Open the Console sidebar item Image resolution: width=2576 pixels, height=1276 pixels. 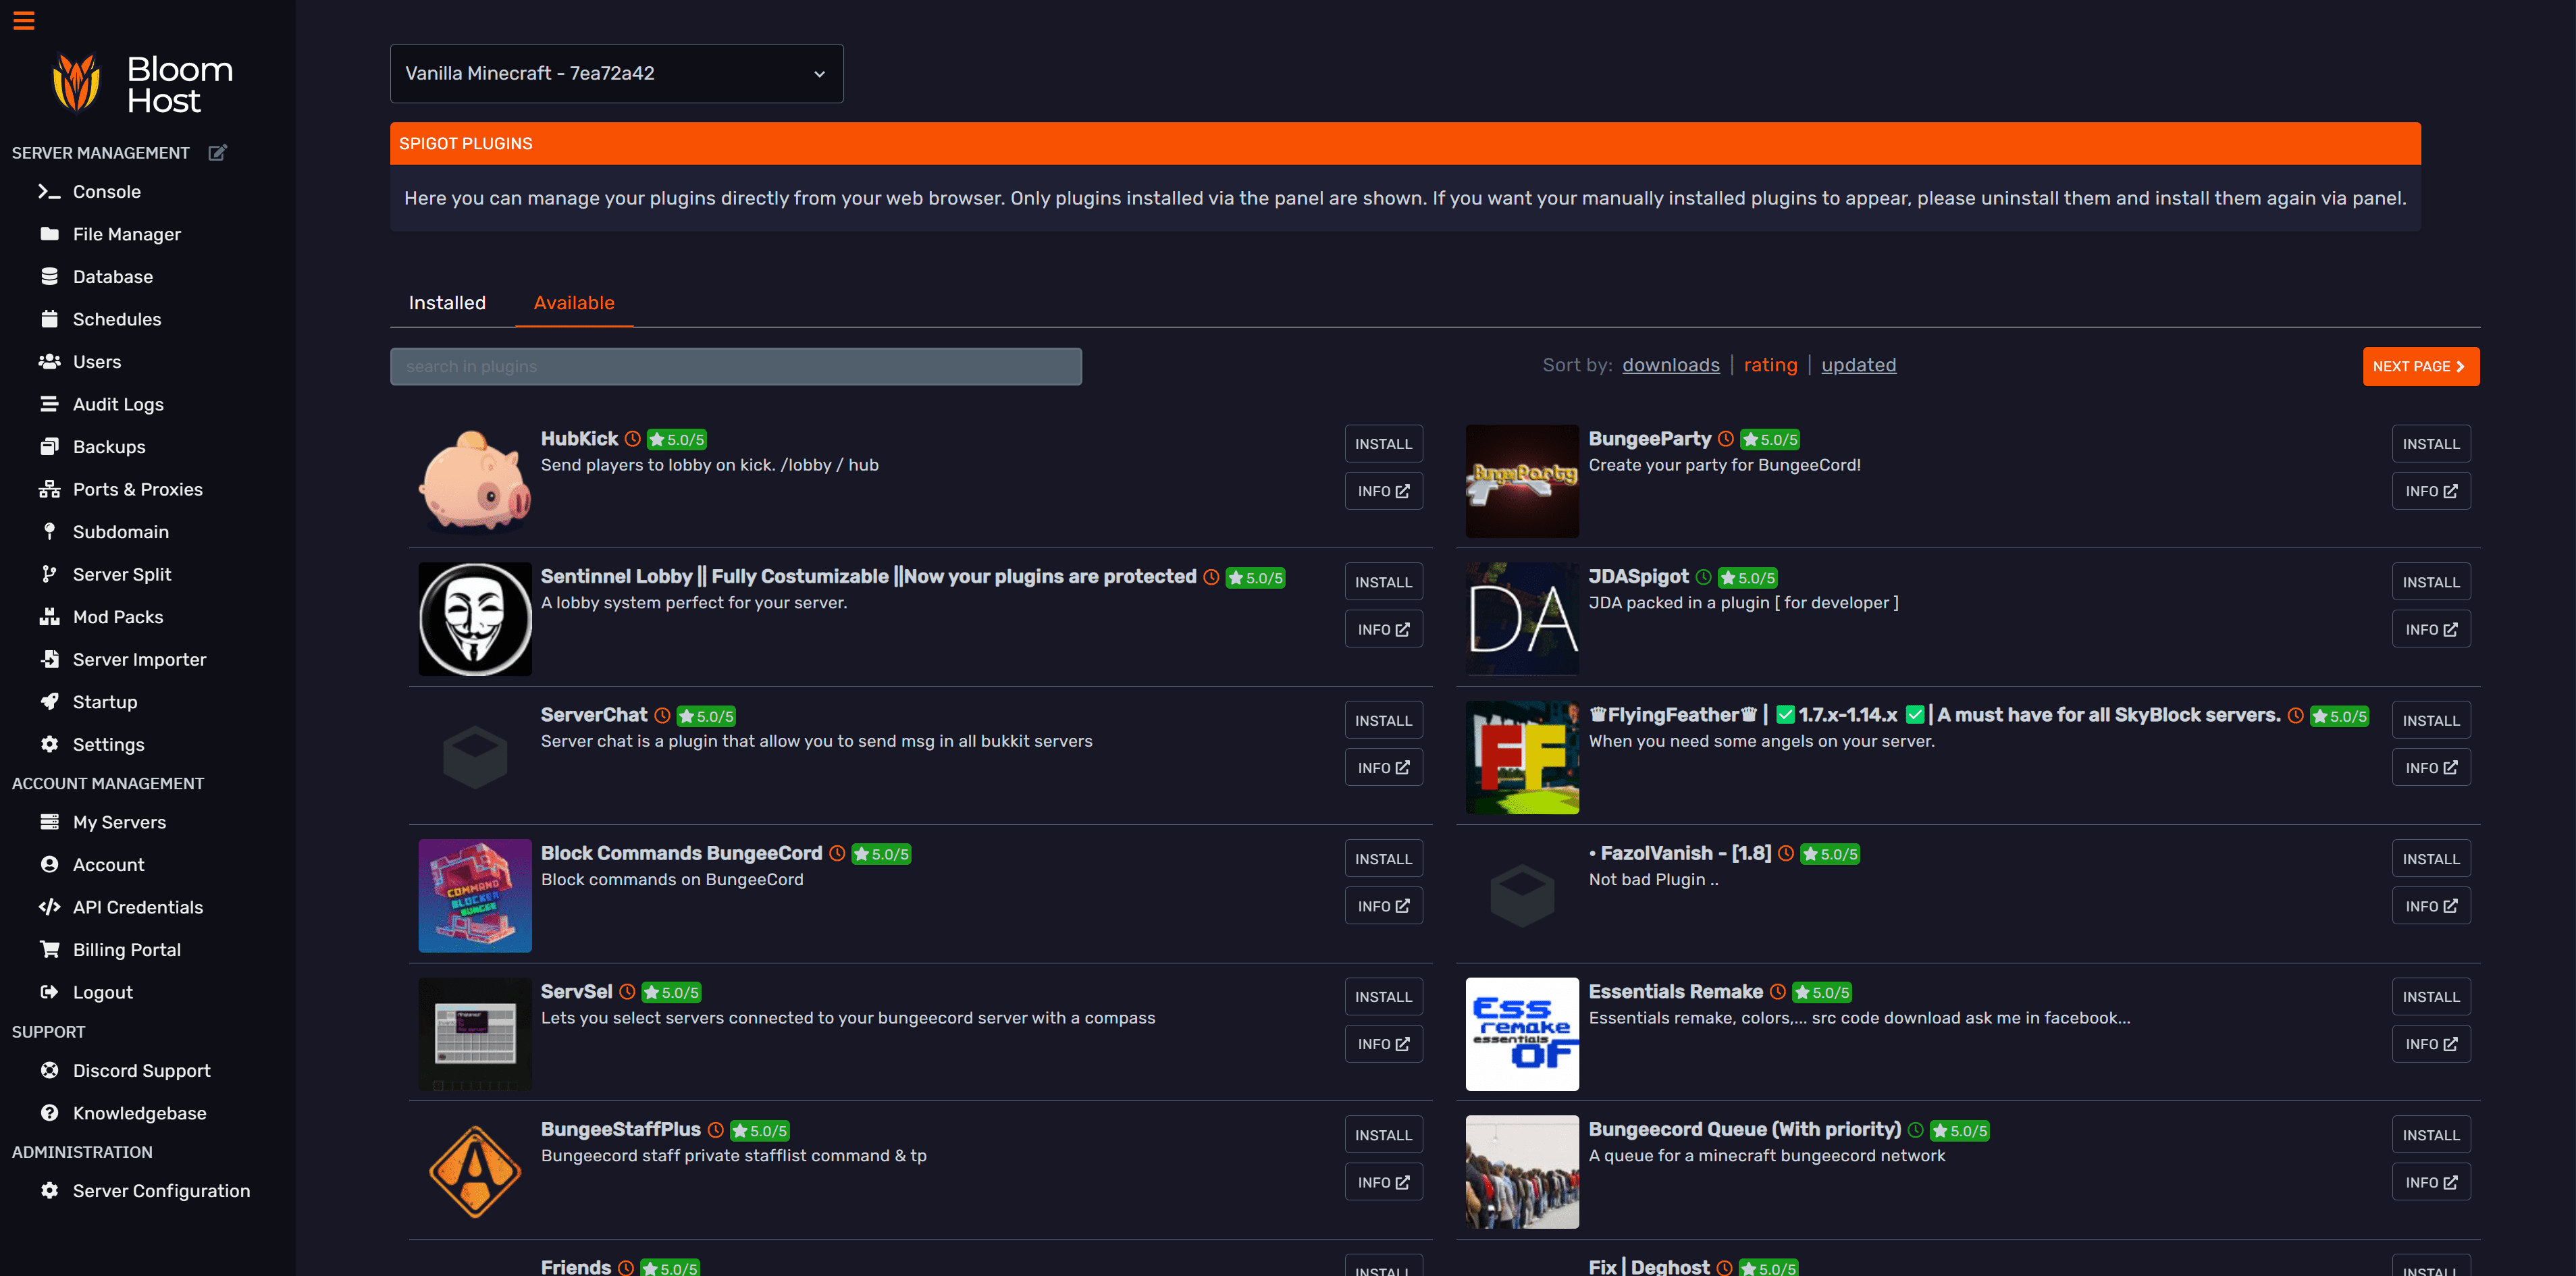click(106, 192)
